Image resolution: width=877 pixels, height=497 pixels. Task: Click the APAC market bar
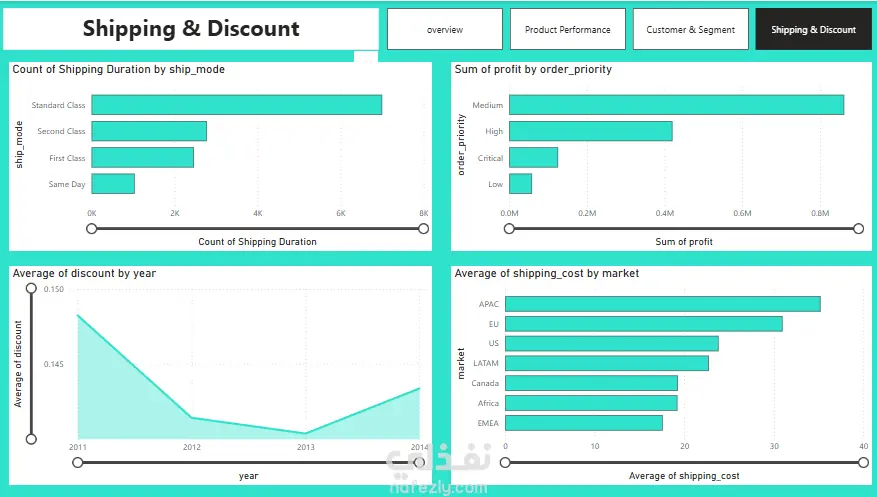[663, 304]
